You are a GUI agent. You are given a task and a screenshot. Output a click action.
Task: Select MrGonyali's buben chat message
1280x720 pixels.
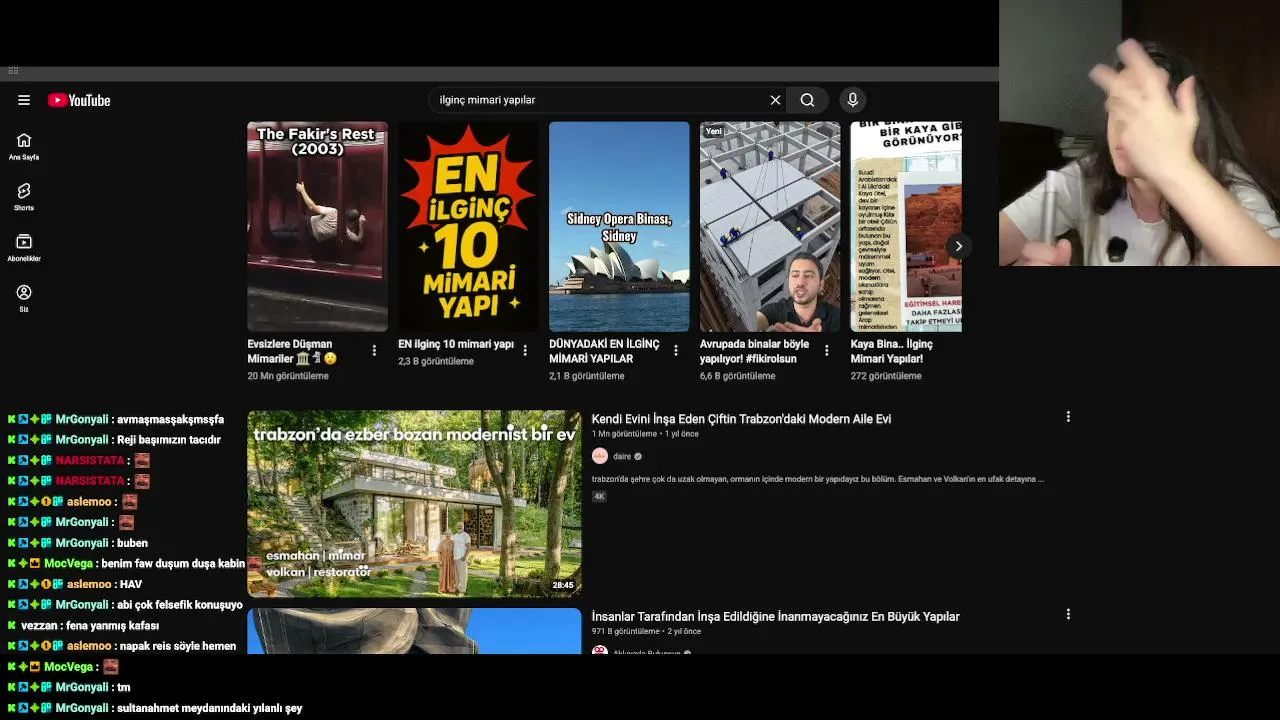click(132, 543)
